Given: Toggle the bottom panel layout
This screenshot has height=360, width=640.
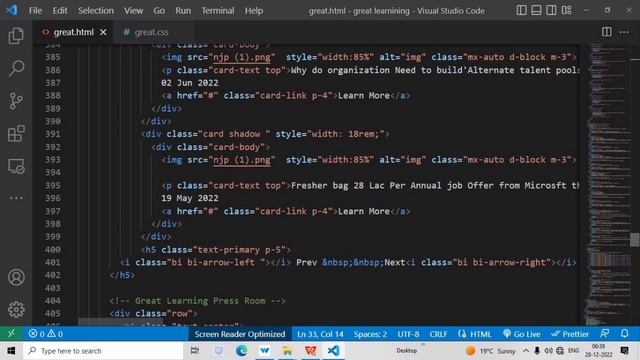Looking at the screenshot, I should [x=536, y=10].
